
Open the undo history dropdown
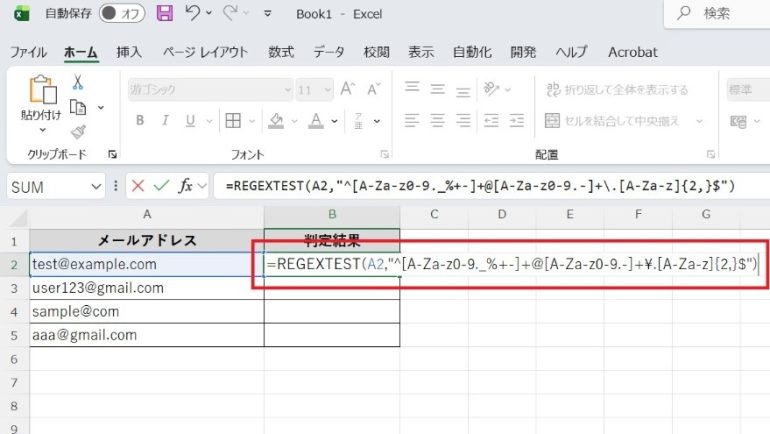coord(209,13)
